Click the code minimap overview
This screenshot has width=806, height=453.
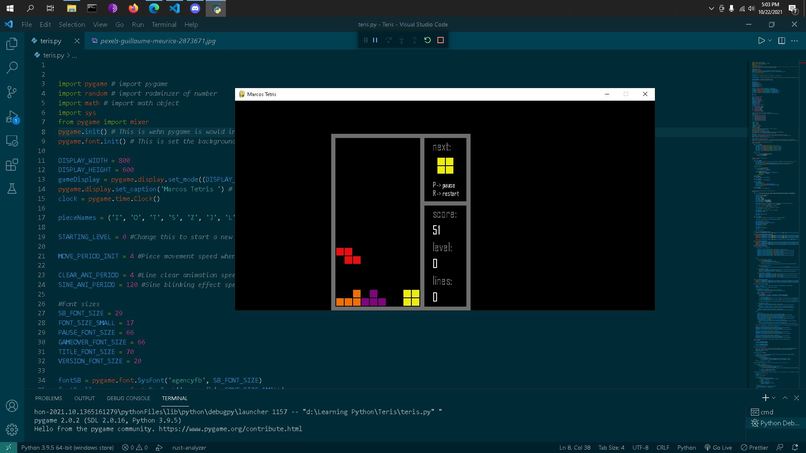point(773,224)
